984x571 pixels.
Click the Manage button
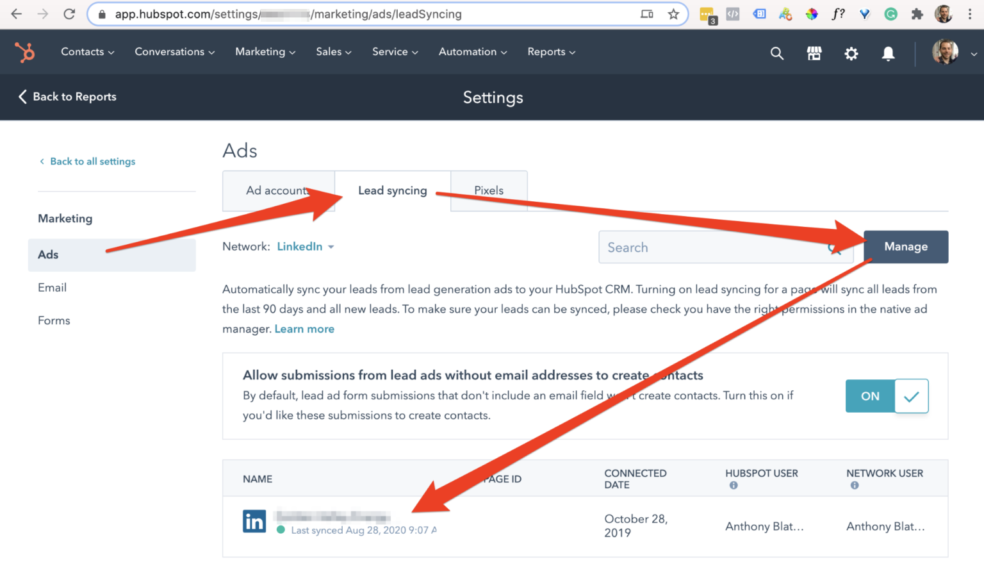(x=906, y=247)
